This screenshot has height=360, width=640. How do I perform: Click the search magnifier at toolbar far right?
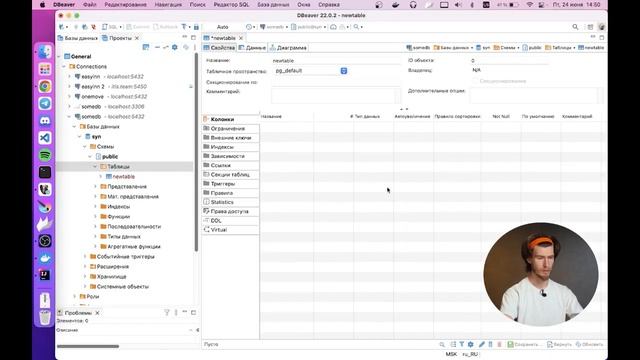[x=575, y=27]
